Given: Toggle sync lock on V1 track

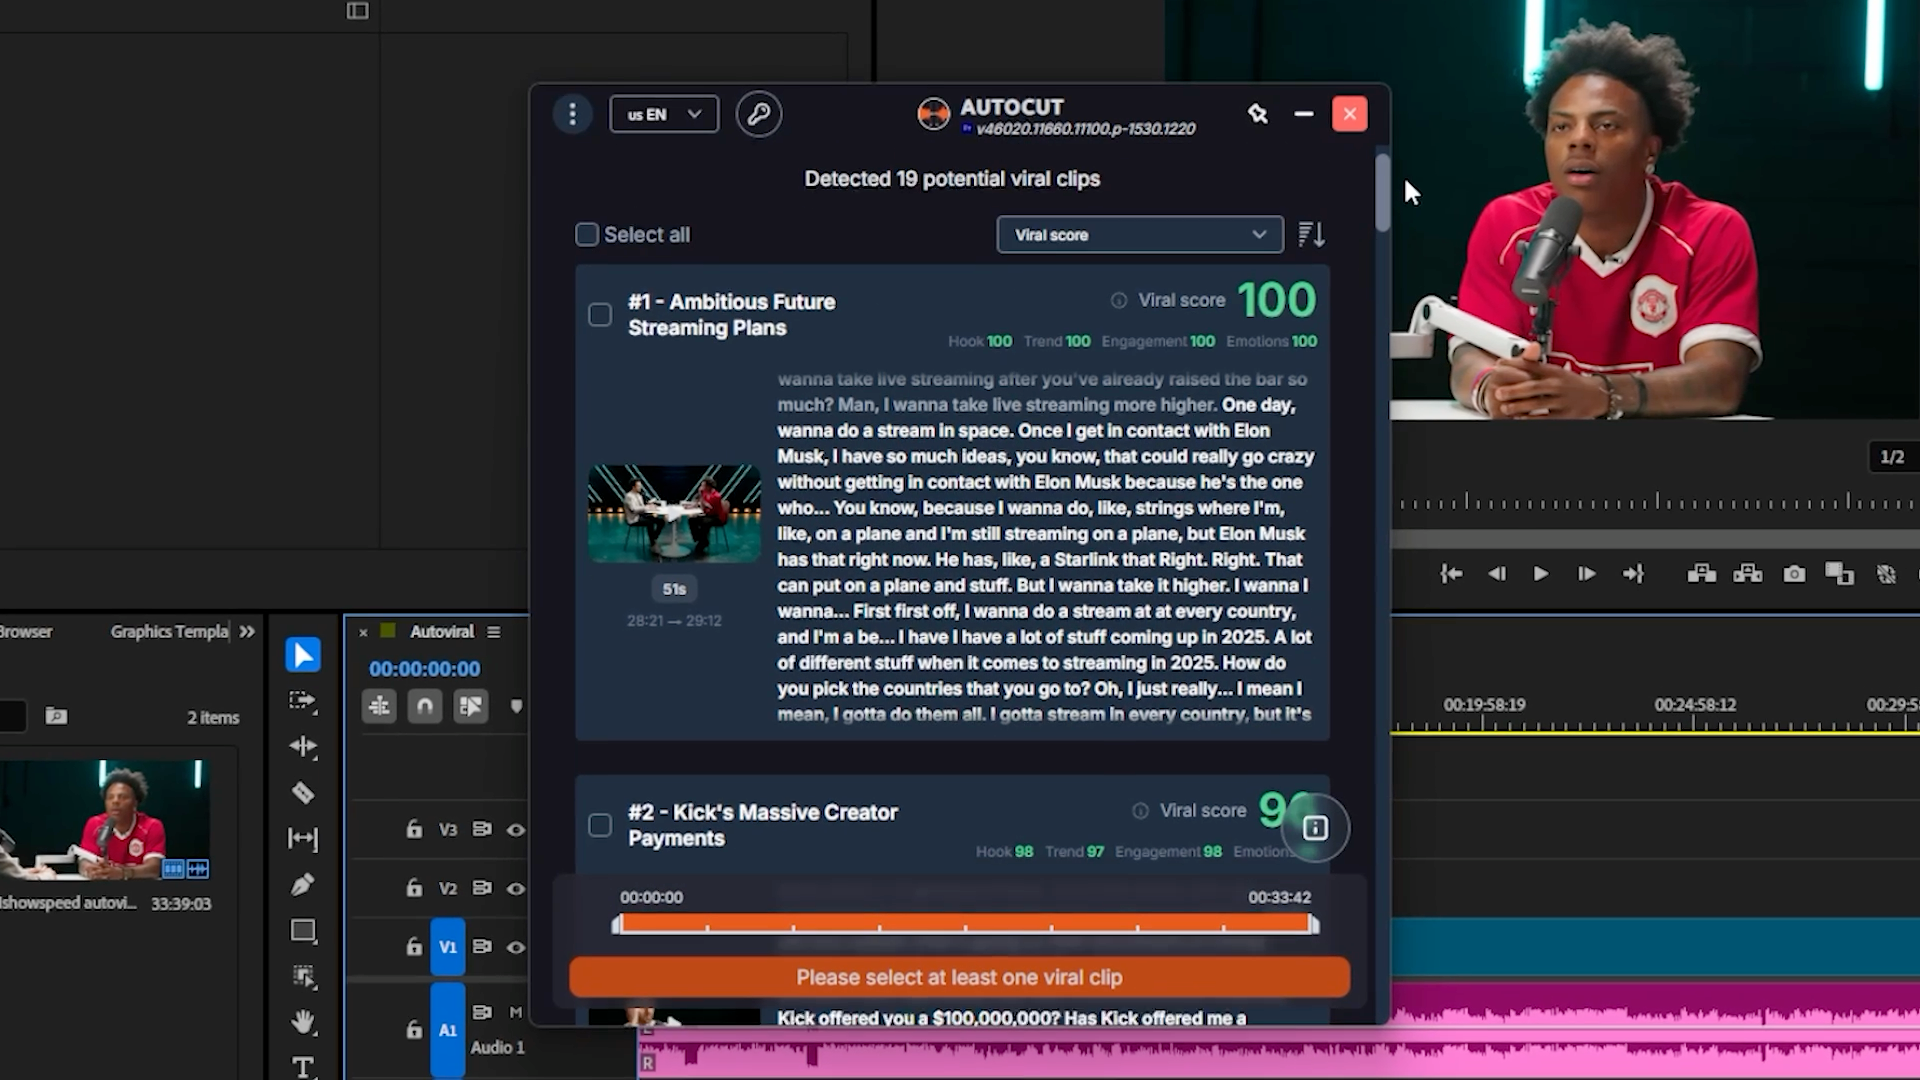Looking at the screenshot, I should [x=481, y=947].
